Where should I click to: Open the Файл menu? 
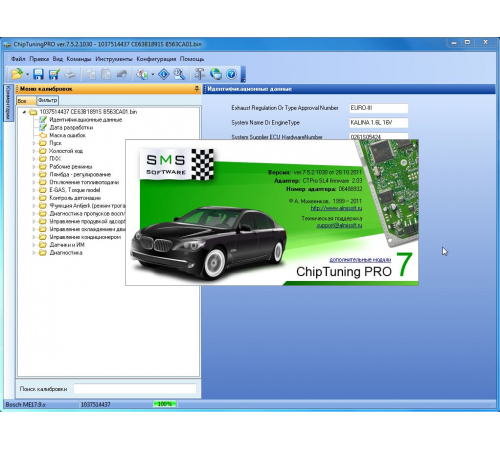(18, 59)
